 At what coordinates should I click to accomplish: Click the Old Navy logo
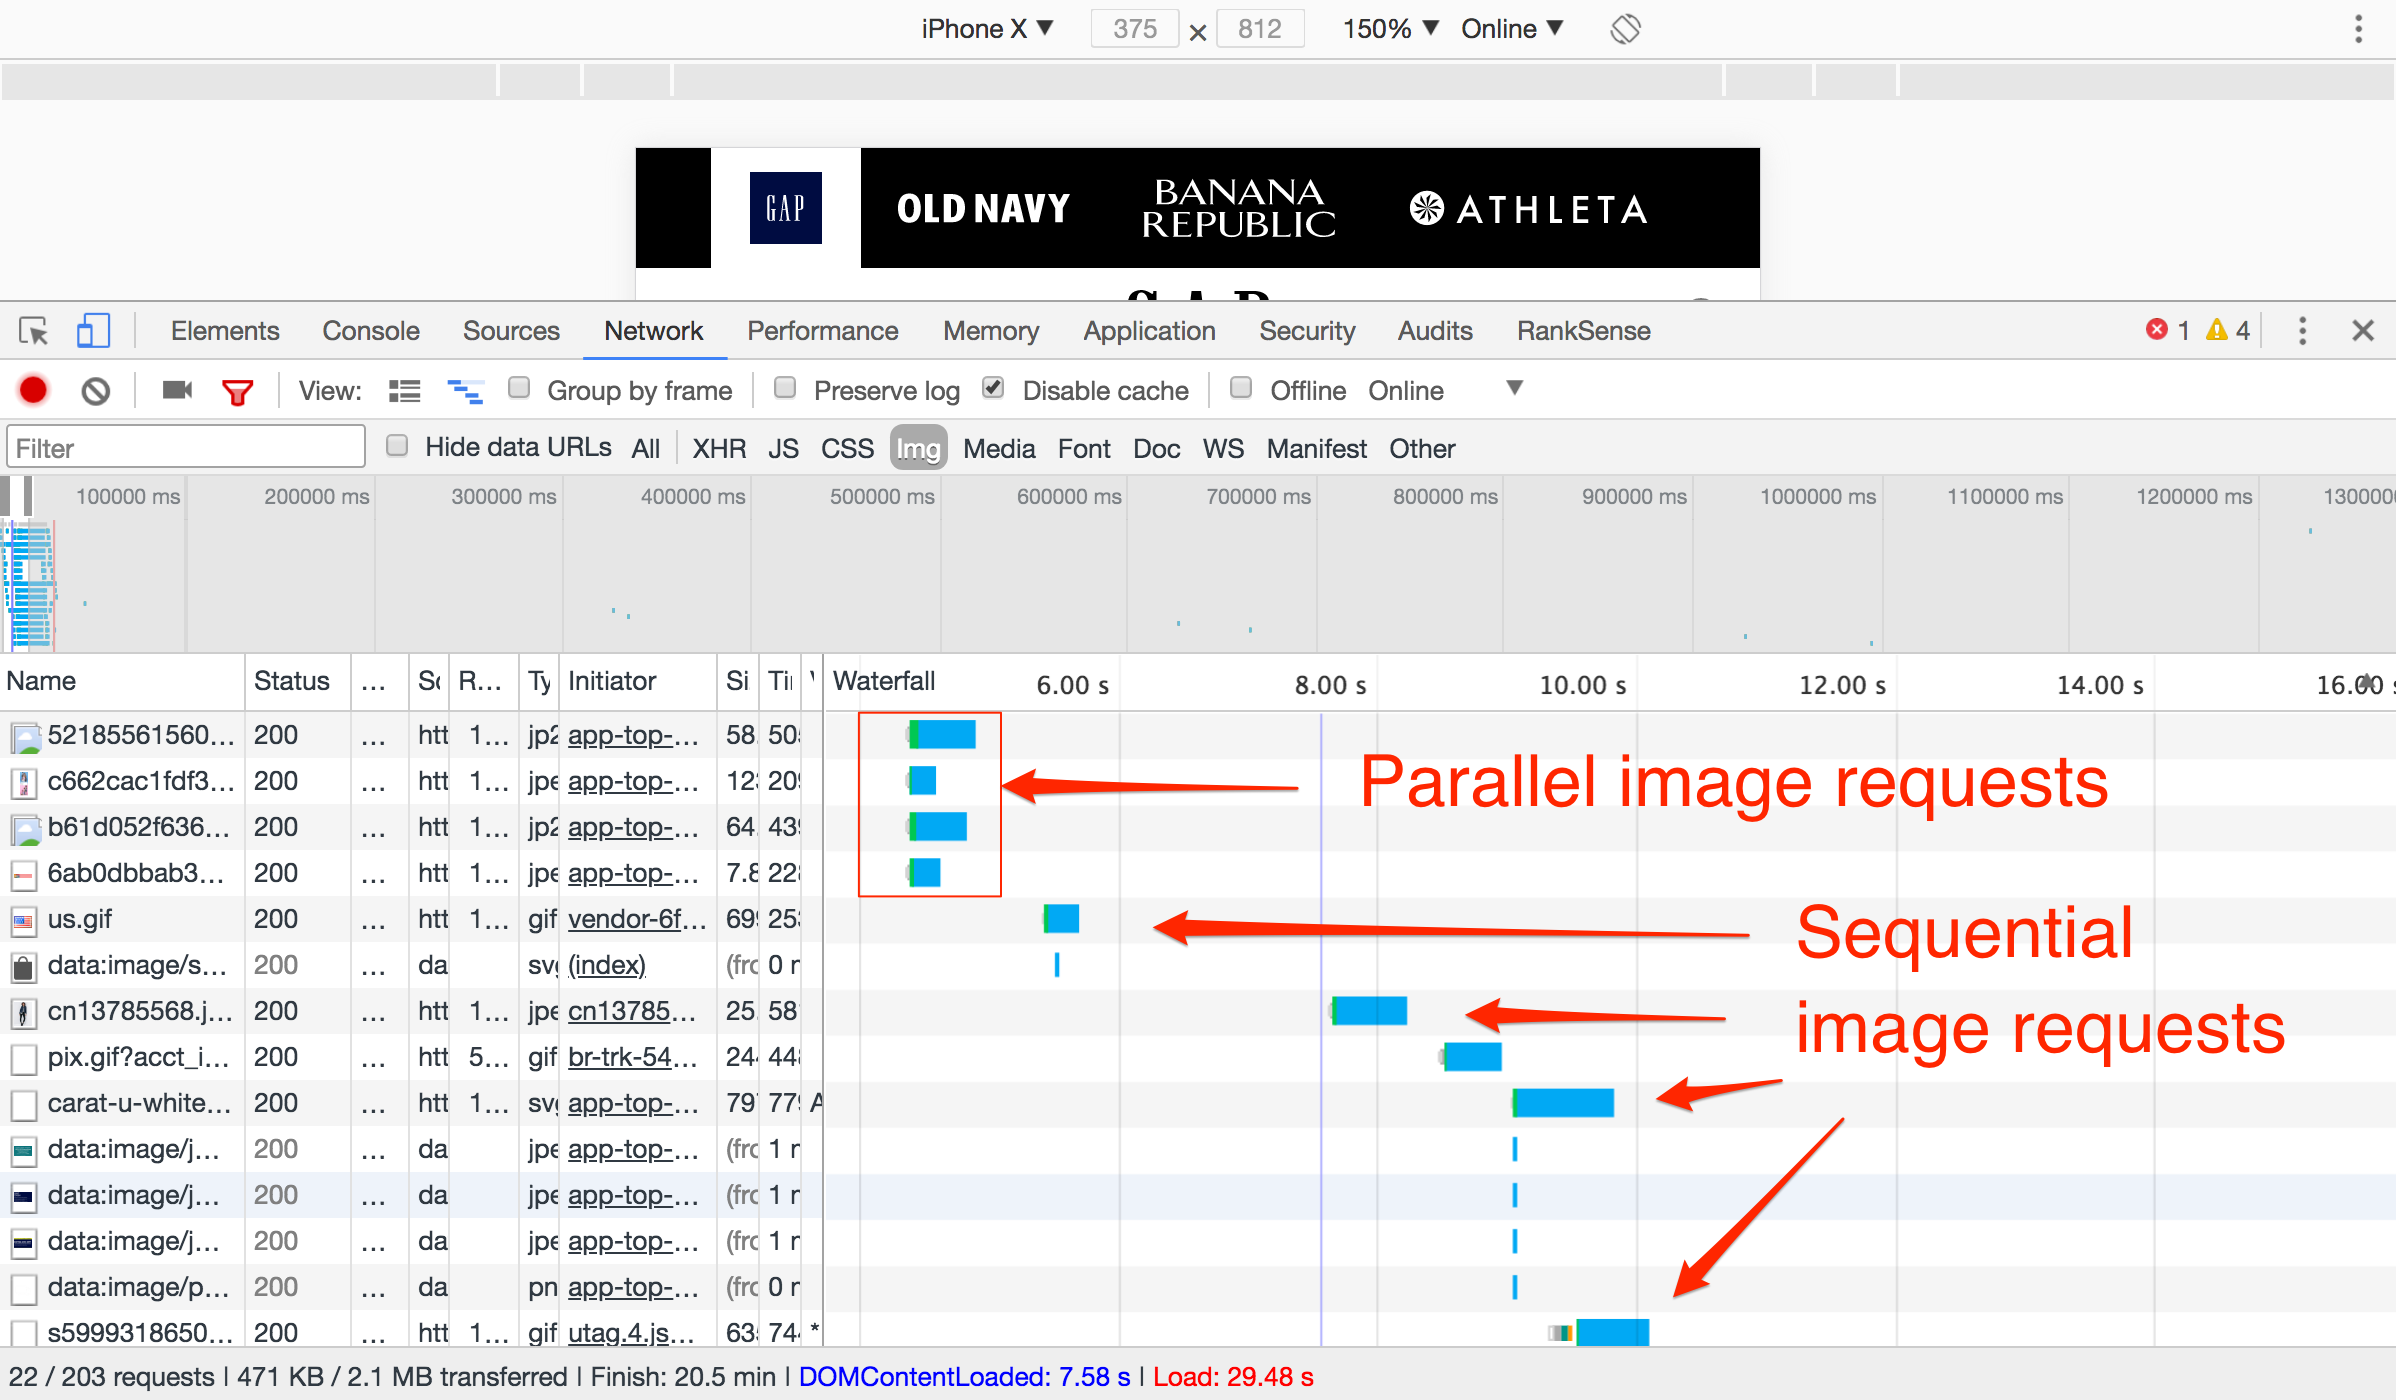coord(983,209)
